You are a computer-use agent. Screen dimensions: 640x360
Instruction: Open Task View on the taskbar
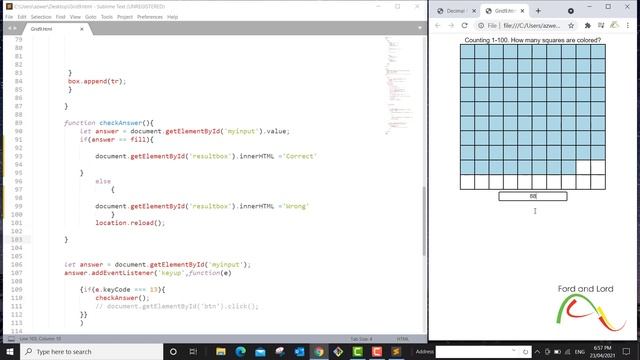point(193,351)
